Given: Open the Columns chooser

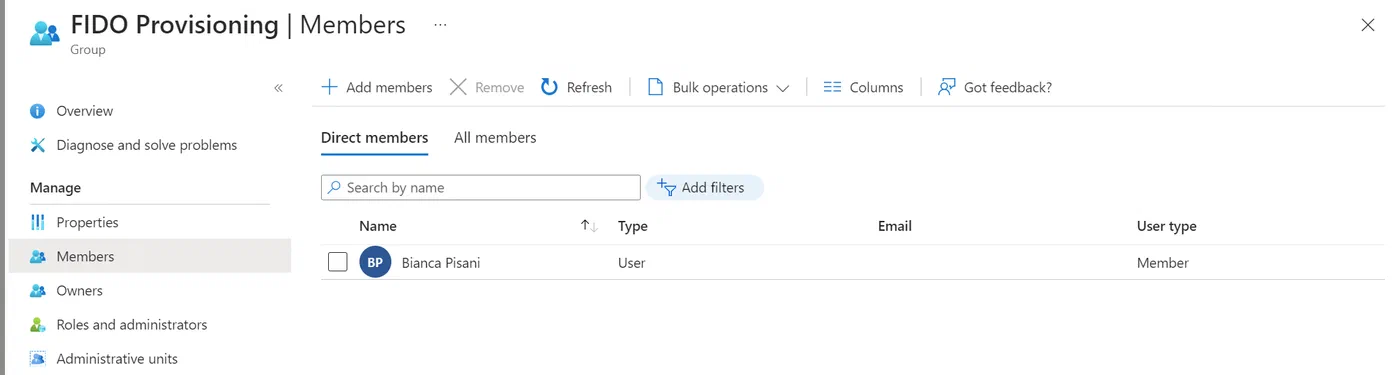Looking at the screenshot, I should (x=863, y=87).
